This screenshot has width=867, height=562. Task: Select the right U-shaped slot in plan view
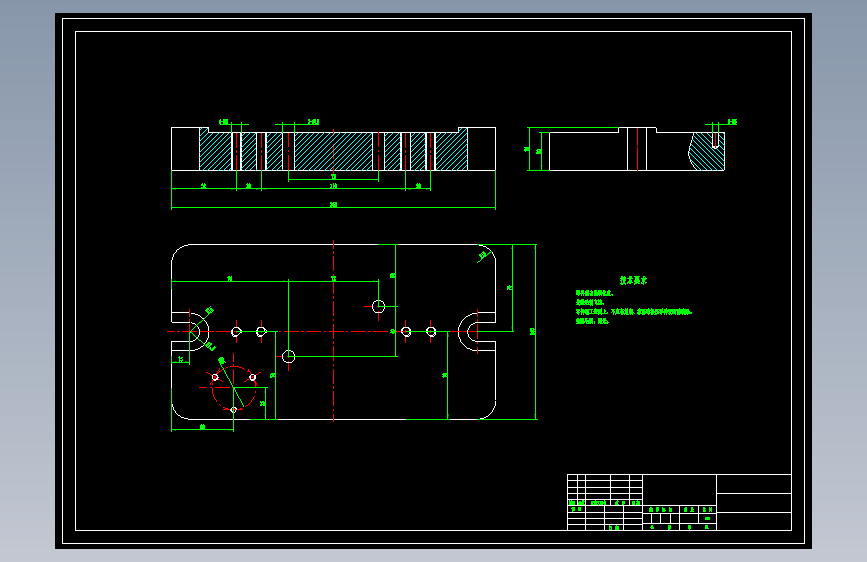477,331
